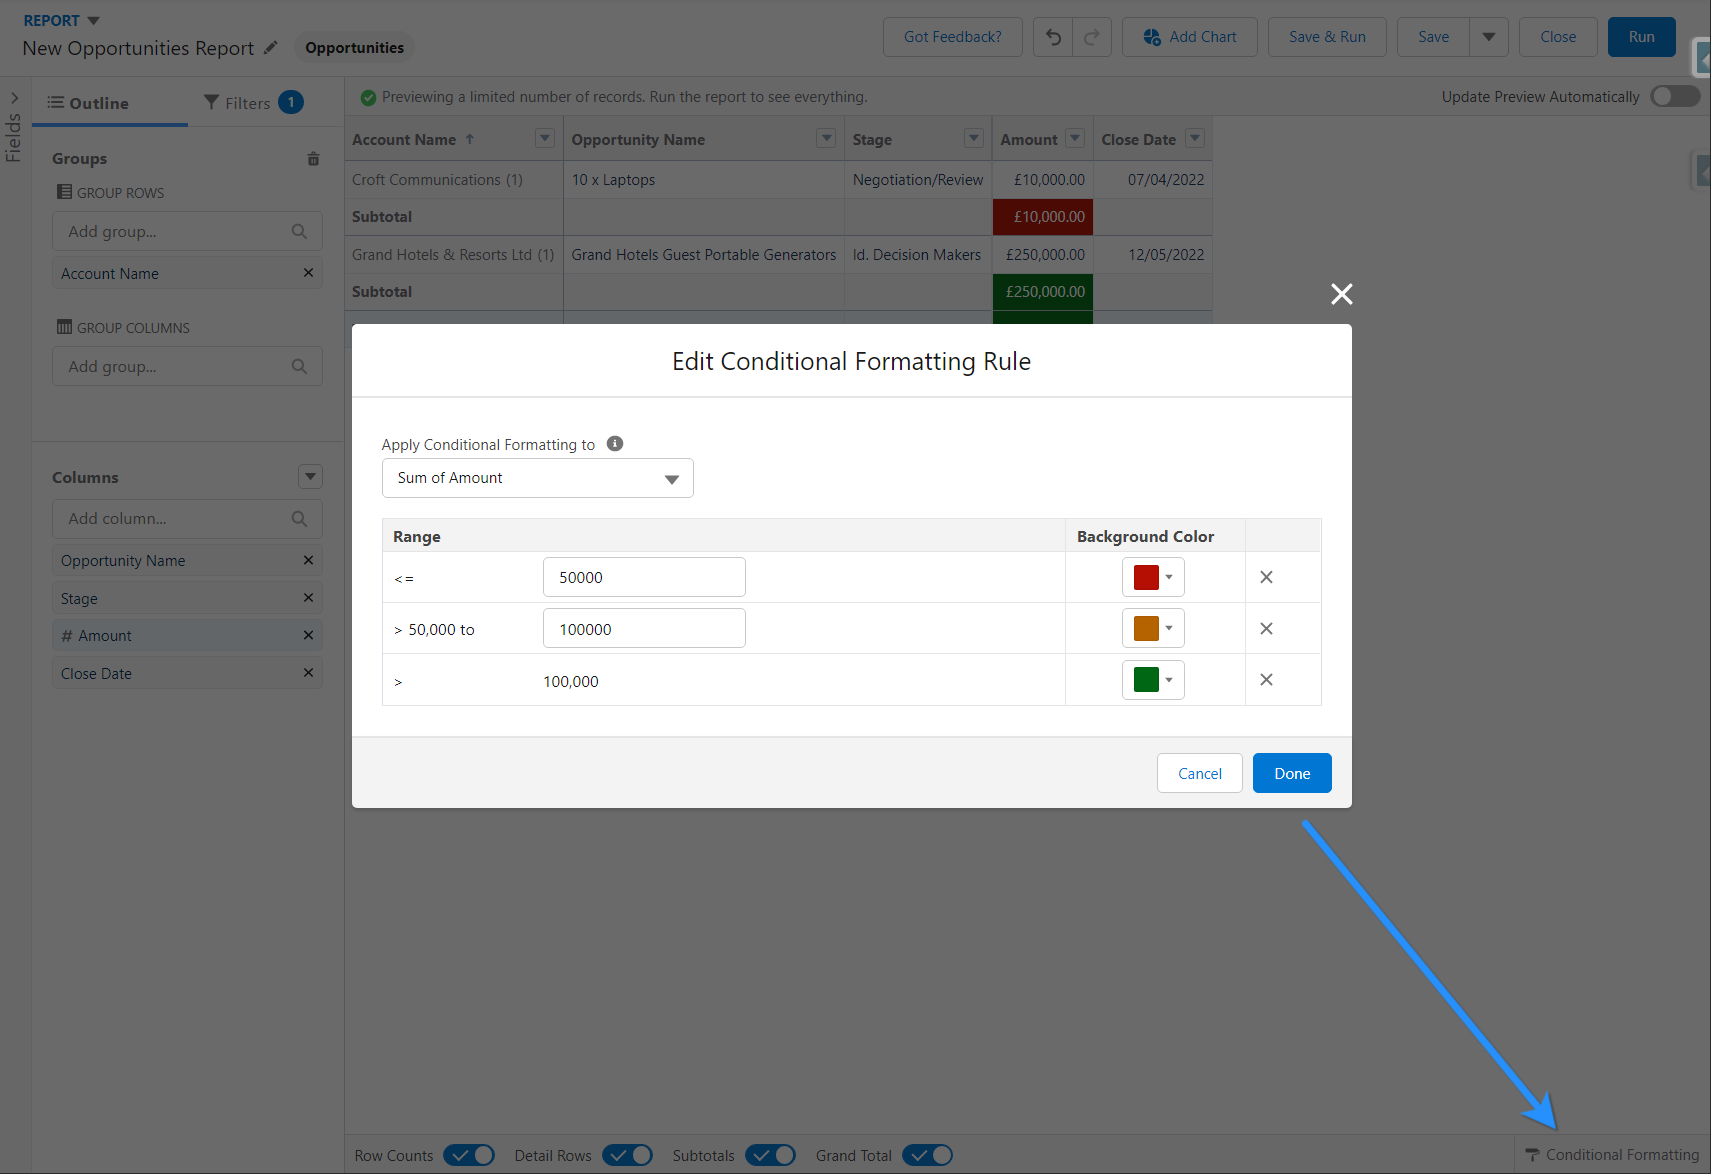Open Close Date column menu
The height and width of the screenshot is (1174, 1711).
1195,138
